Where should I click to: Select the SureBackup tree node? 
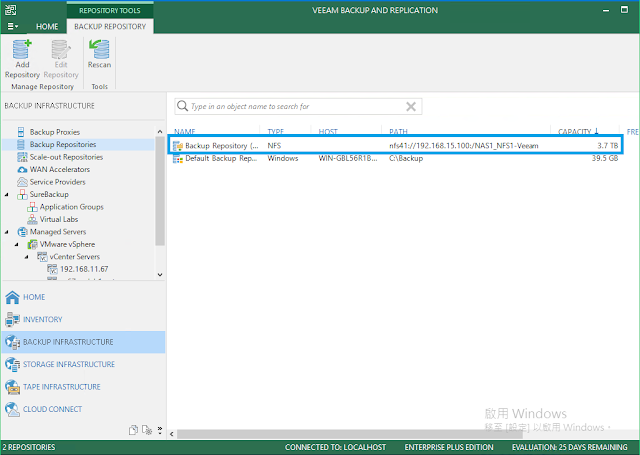click(x=49, y=194)
